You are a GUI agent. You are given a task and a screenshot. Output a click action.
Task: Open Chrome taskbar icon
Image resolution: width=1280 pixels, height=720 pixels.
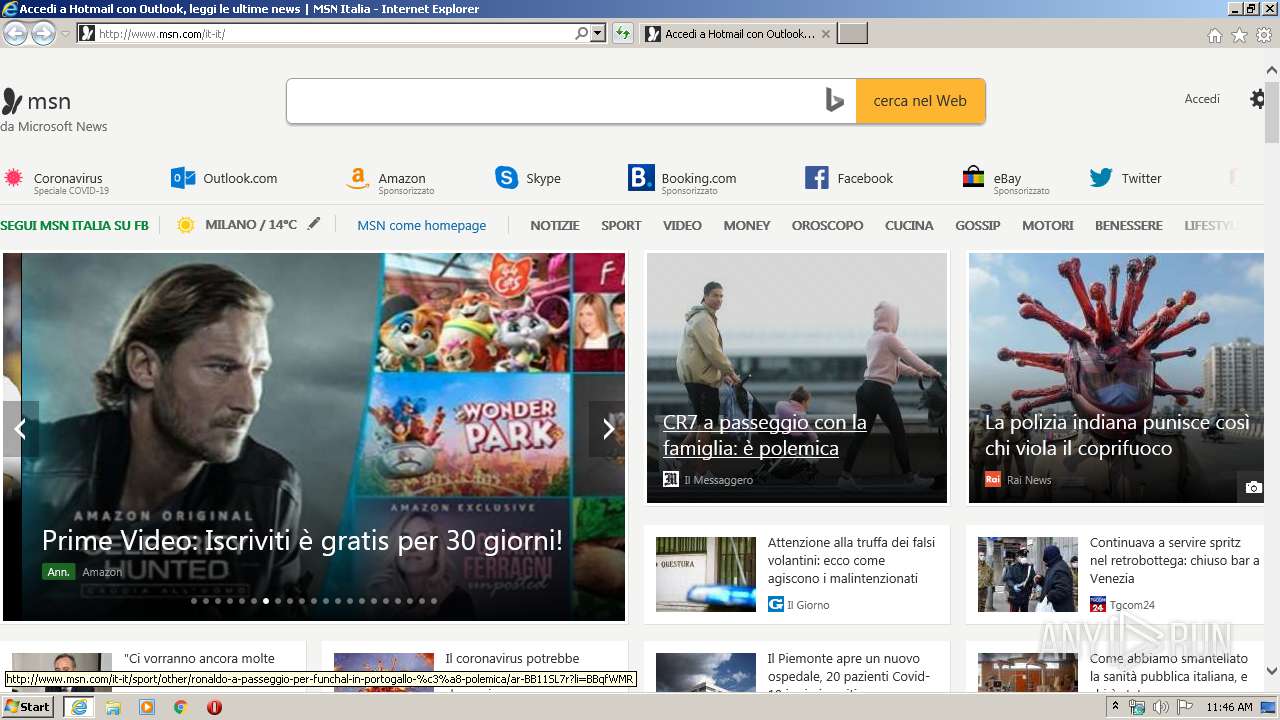tap(180, 707)
